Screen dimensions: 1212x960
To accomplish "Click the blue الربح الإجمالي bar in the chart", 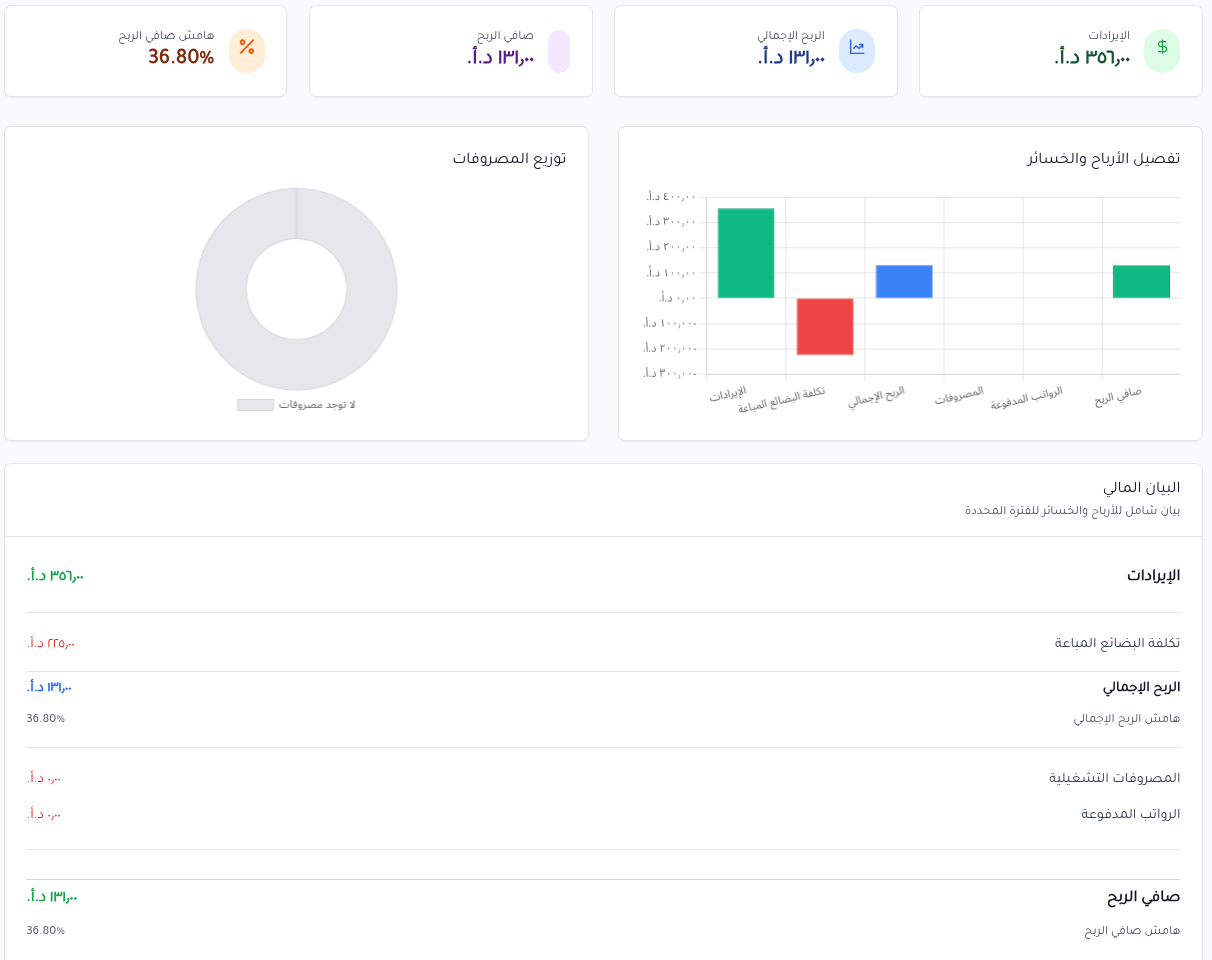I will (x=904, y=281).
